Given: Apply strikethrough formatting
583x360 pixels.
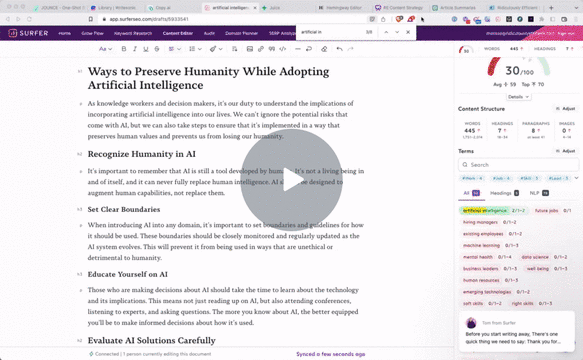Looking at the screenshot, I should click(157, 49).
